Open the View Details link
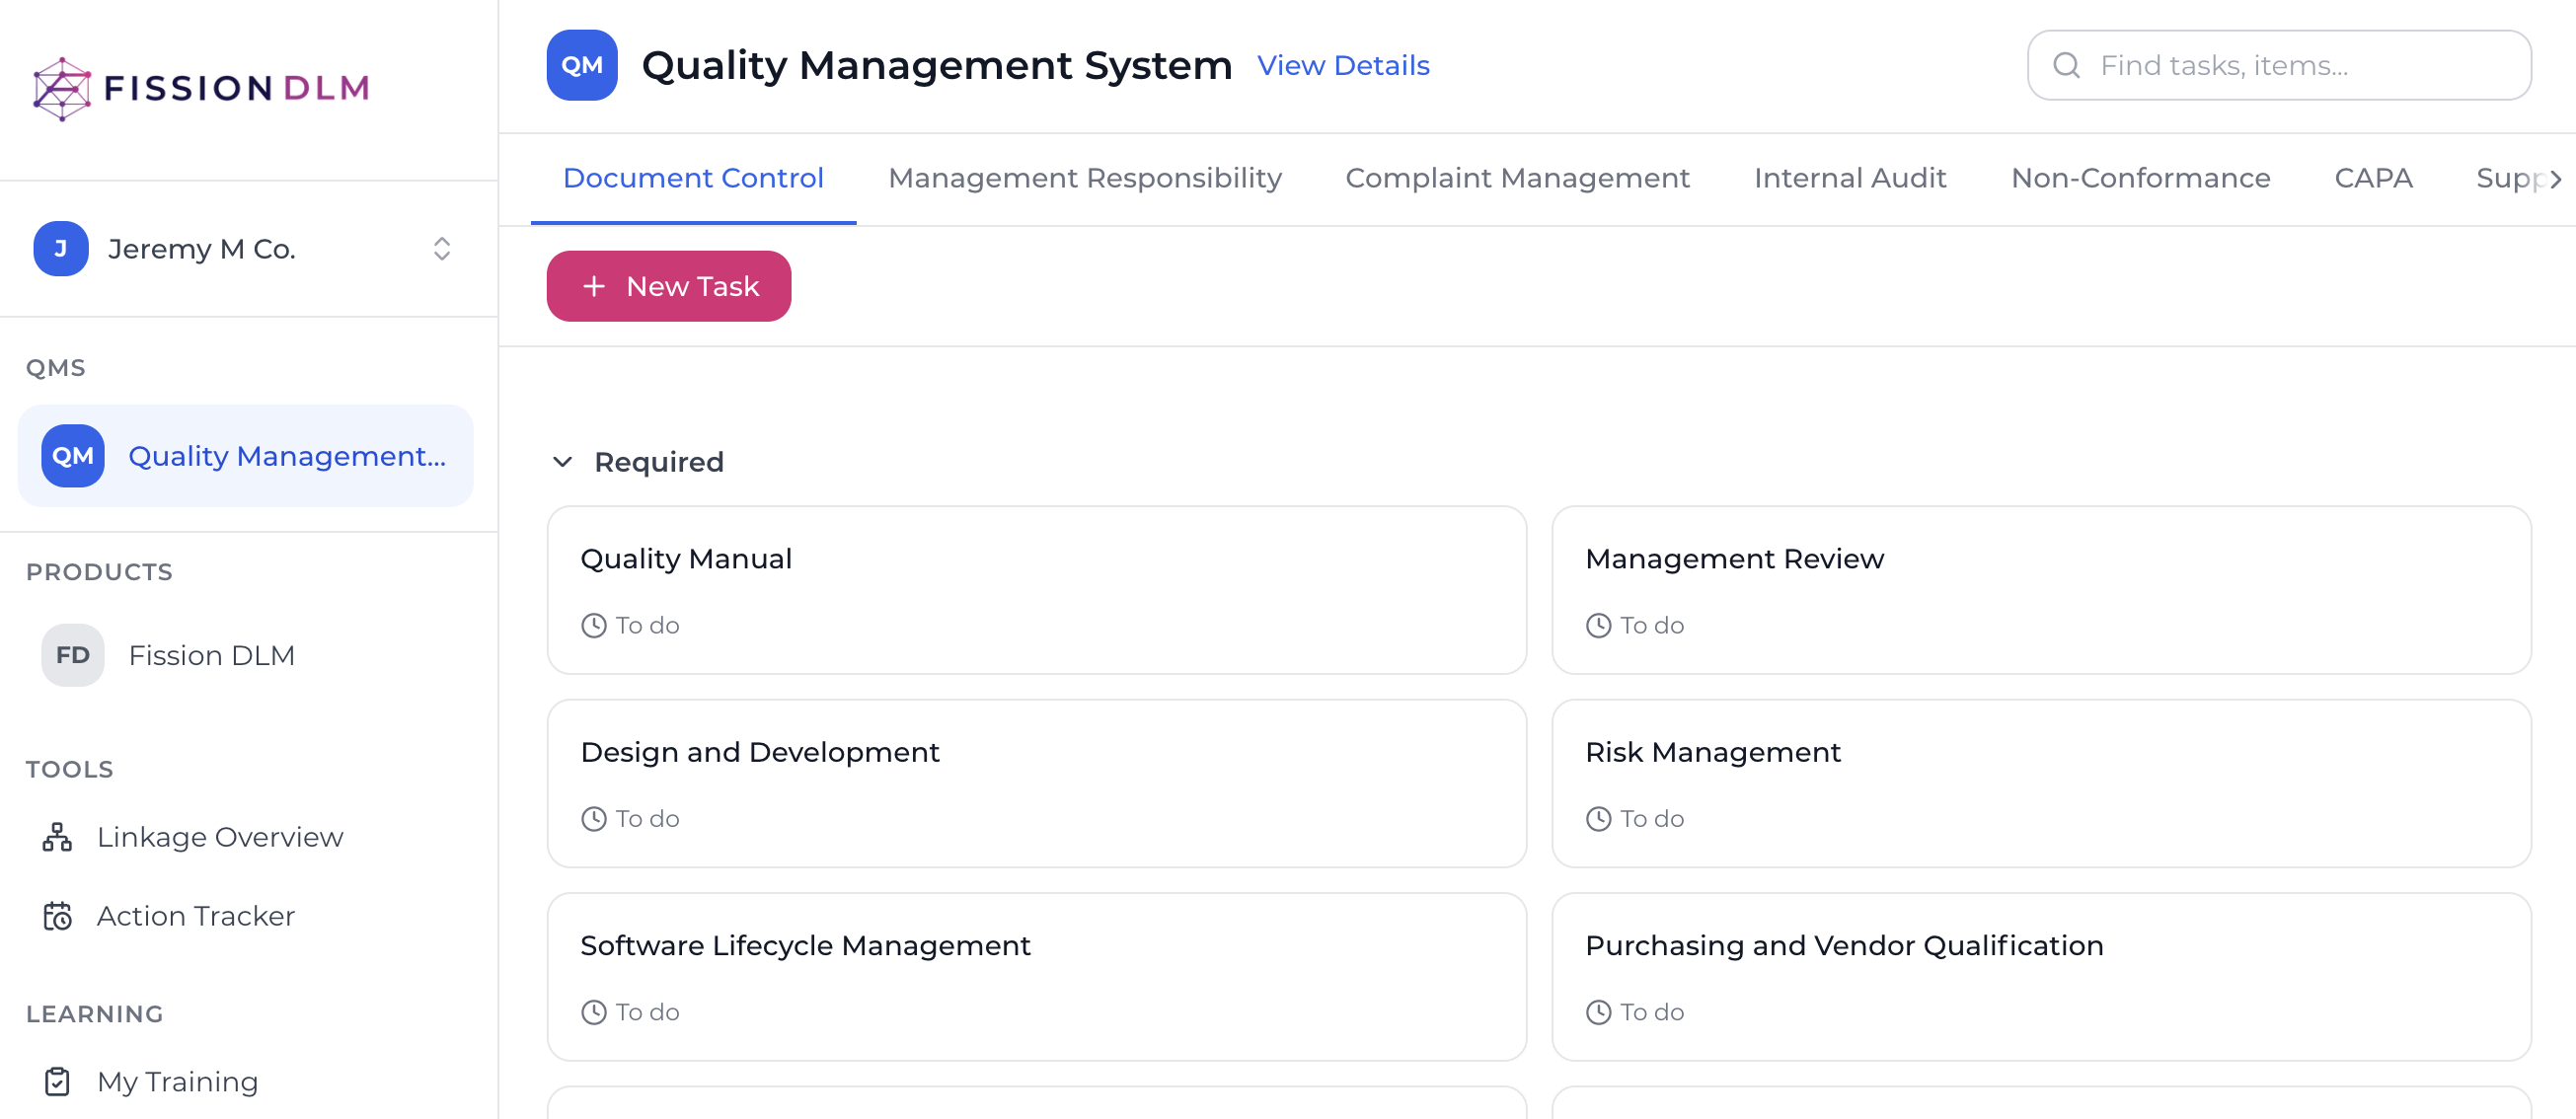This screenshot has width=2576, height=1119. (x=1342, y=65)
